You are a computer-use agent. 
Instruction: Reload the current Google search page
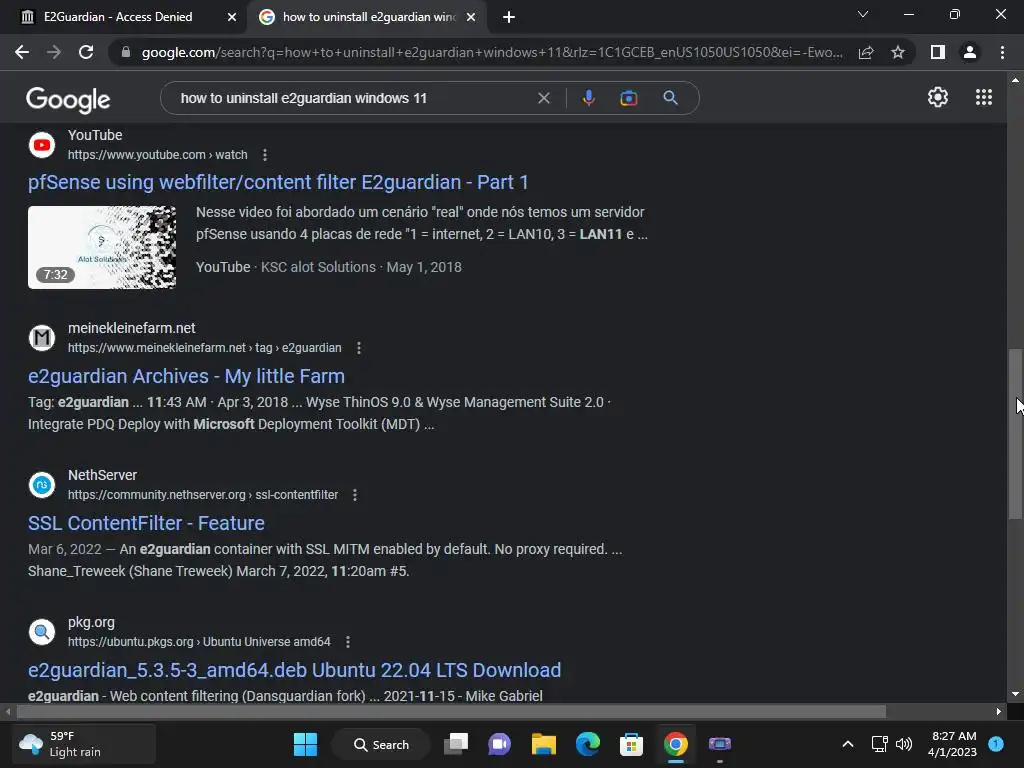[86, 52]
